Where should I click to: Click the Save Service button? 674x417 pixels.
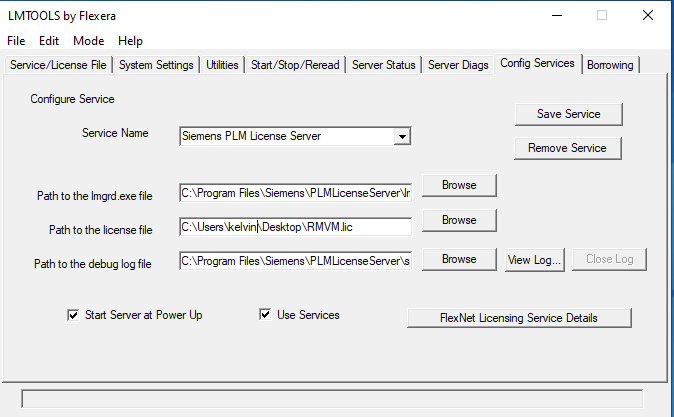tap(568, 114)
